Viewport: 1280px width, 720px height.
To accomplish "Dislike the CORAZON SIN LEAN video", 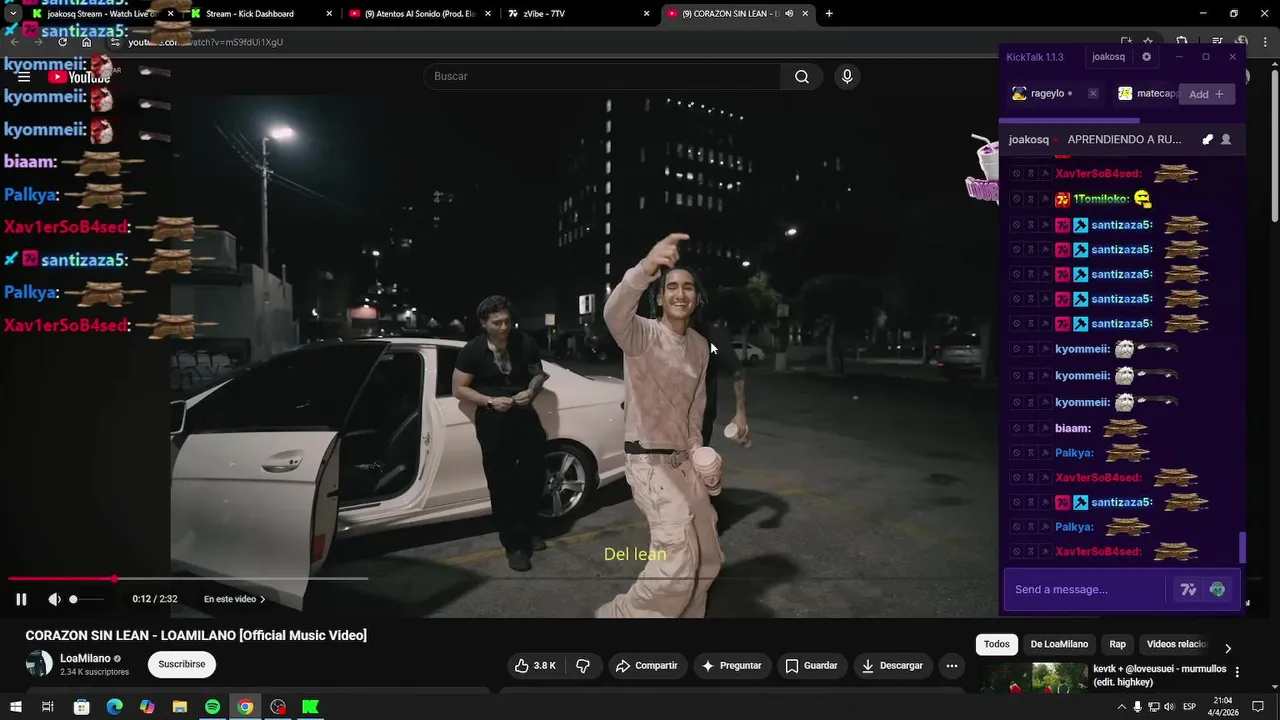I will [583, 665].
